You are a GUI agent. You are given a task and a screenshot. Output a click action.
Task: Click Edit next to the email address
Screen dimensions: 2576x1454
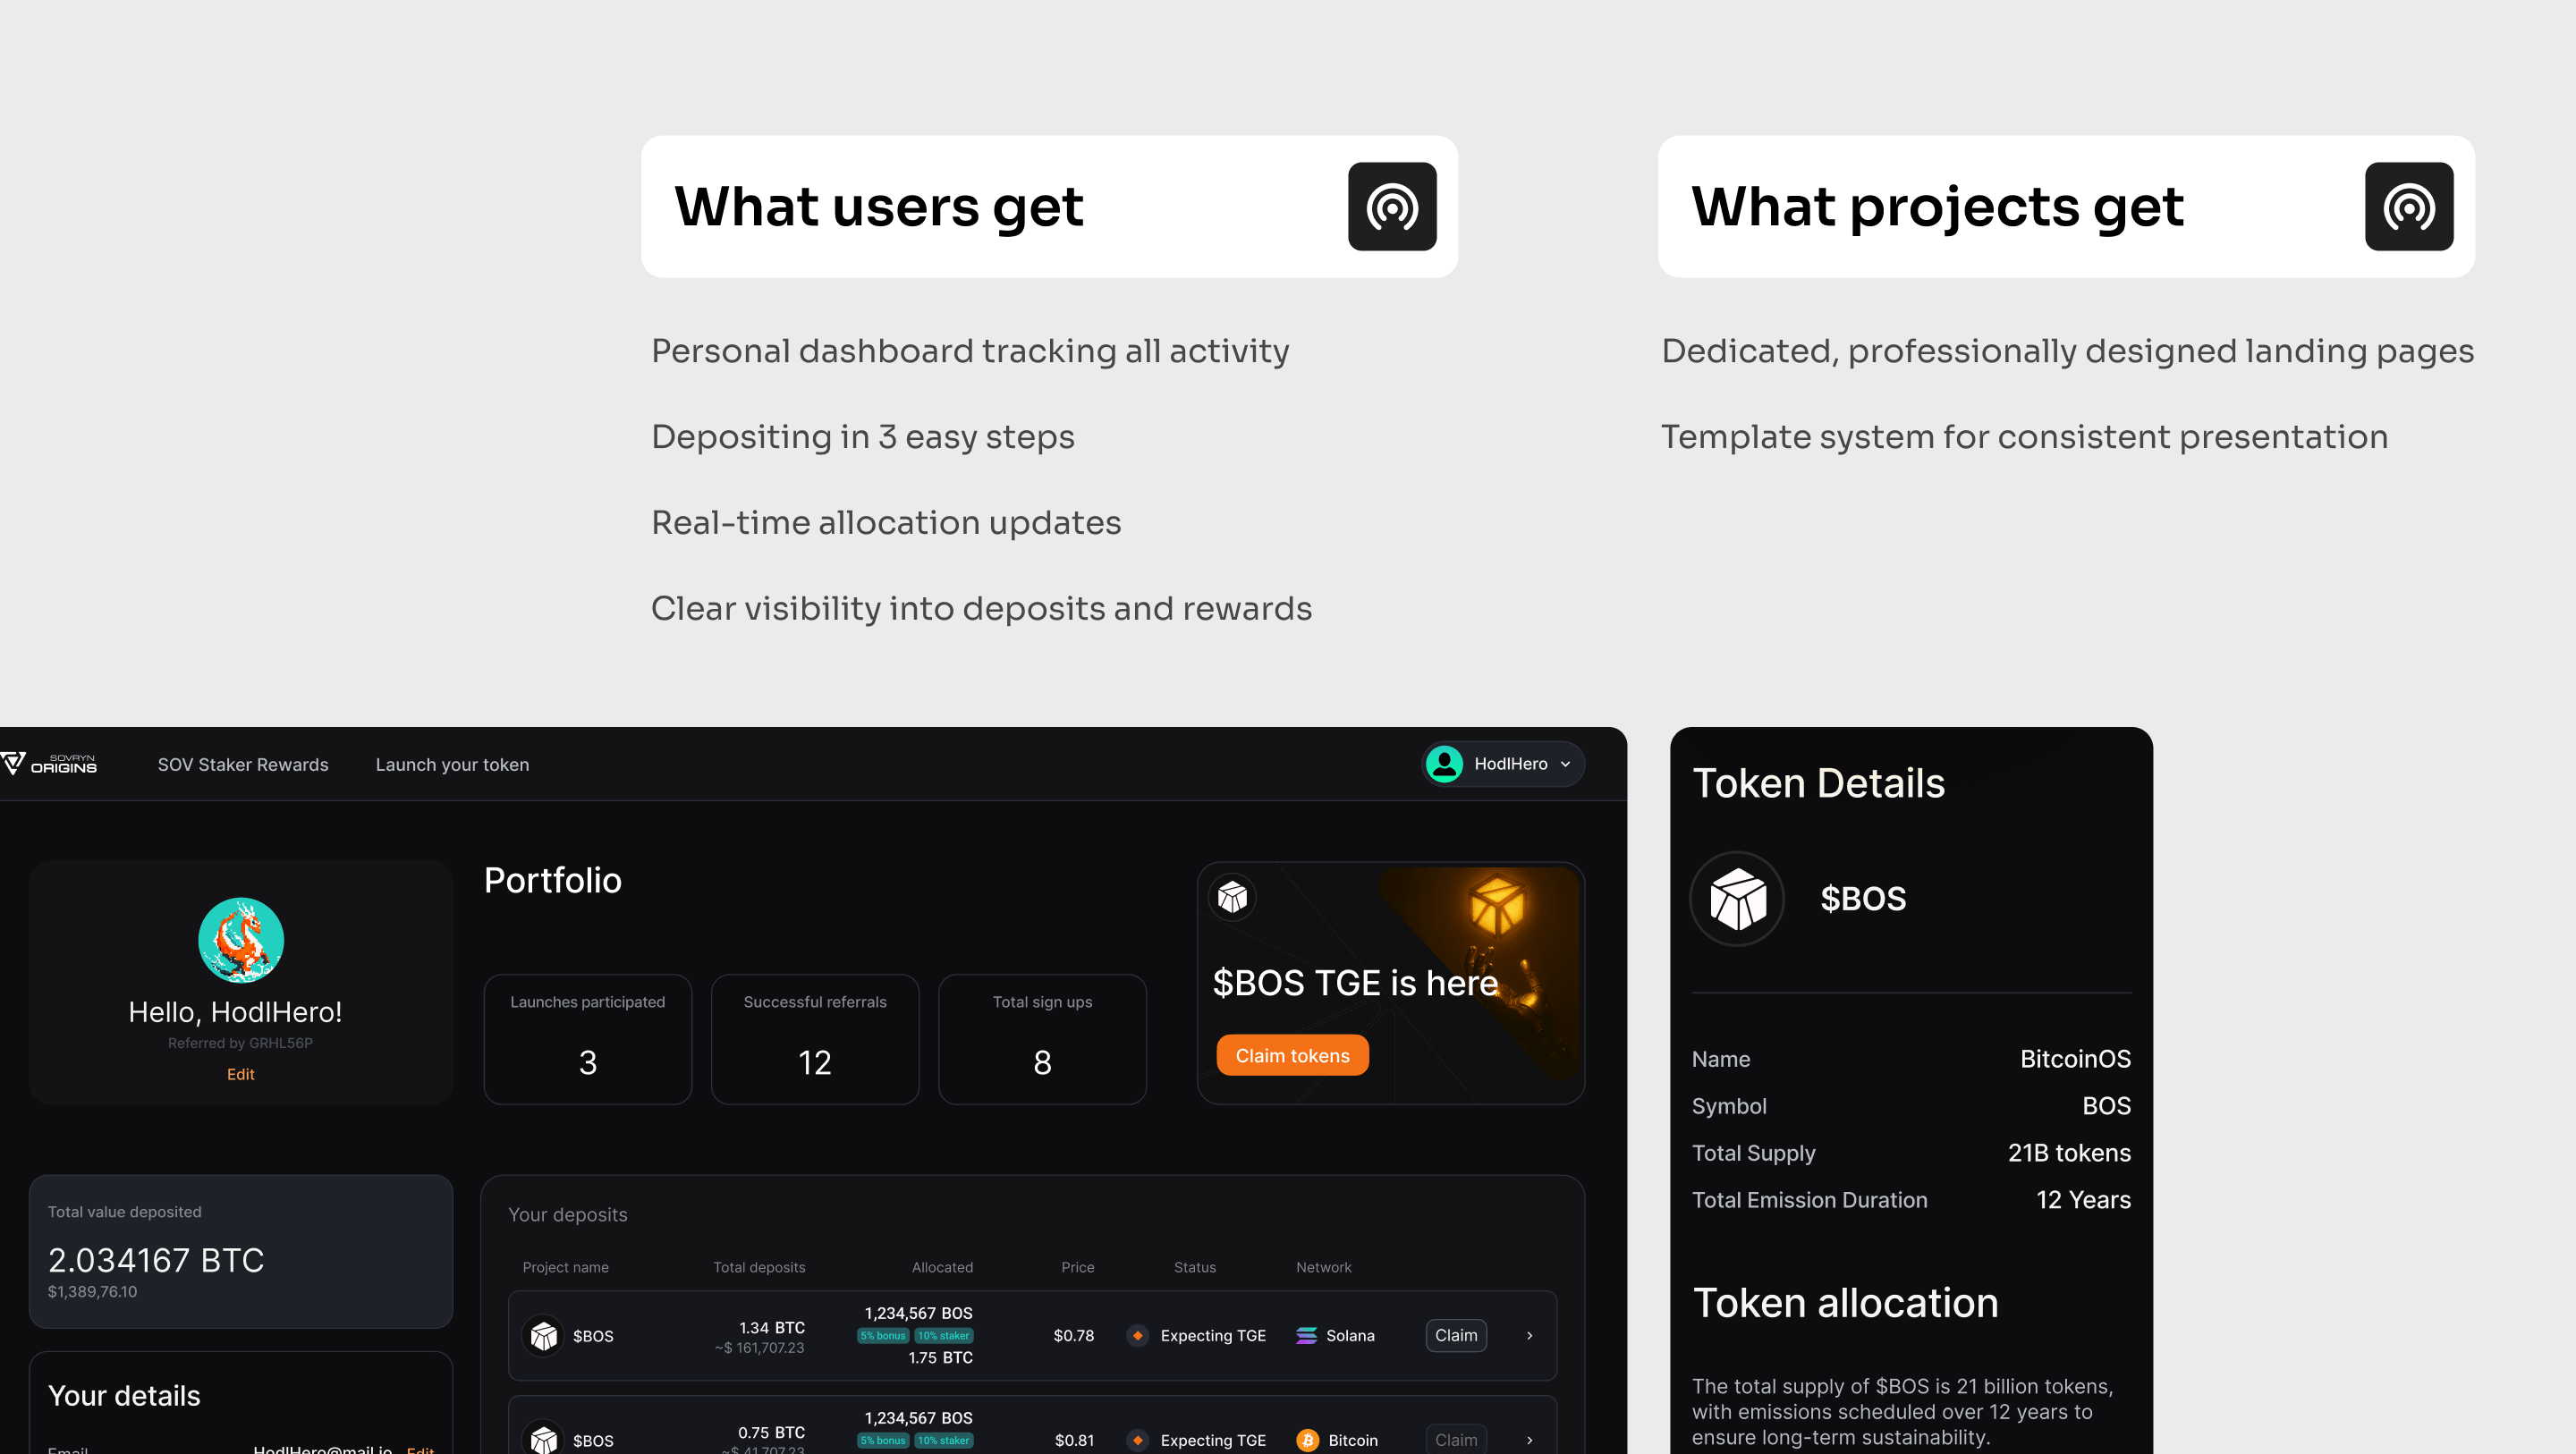point(421,1450)
